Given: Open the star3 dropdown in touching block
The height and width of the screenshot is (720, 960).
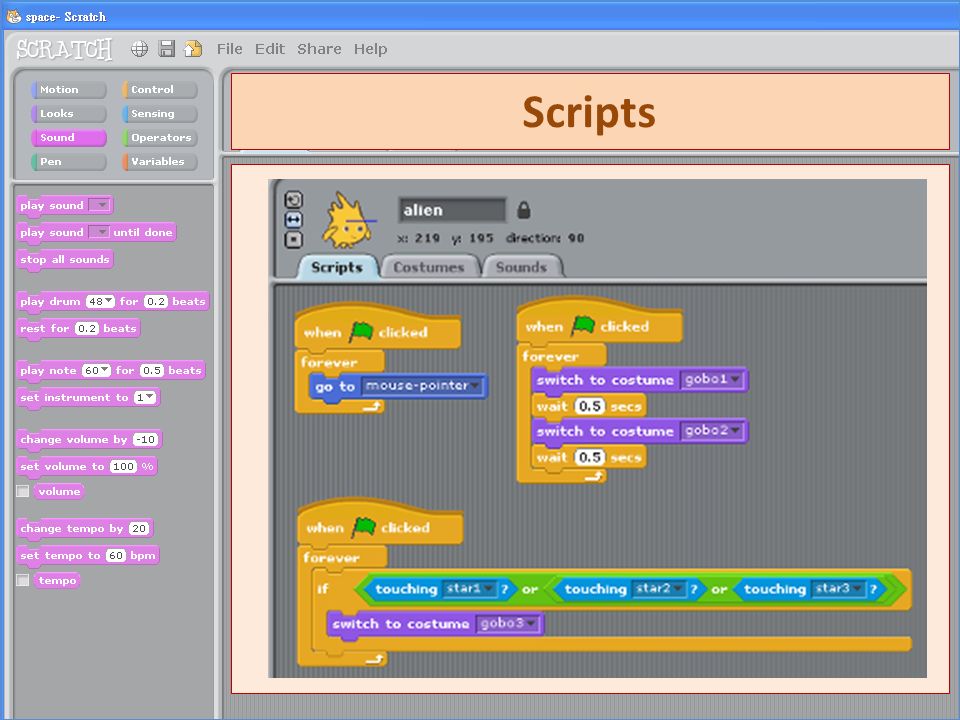Looking at the screenshot, I should pyautogui.click(x=838, y=589).
